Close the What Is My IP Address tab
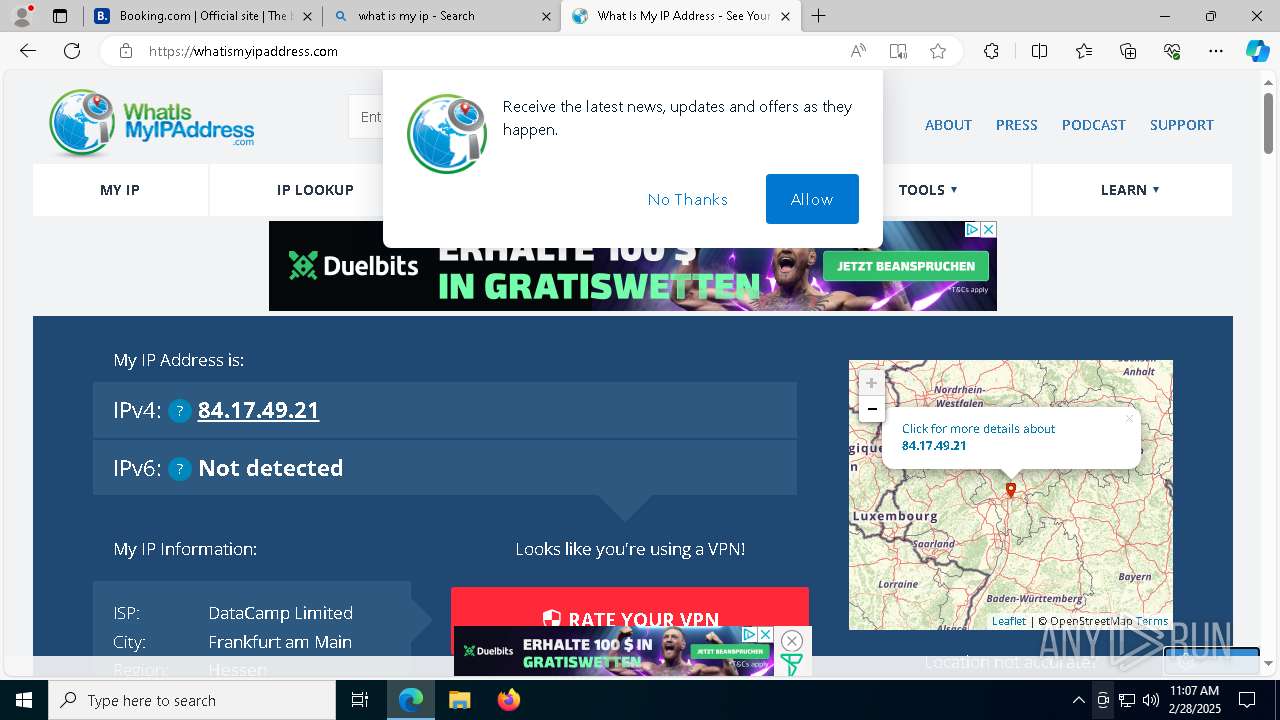This screenshot has width=1280, height=720. pyautogui.click(x=785, y=16)
